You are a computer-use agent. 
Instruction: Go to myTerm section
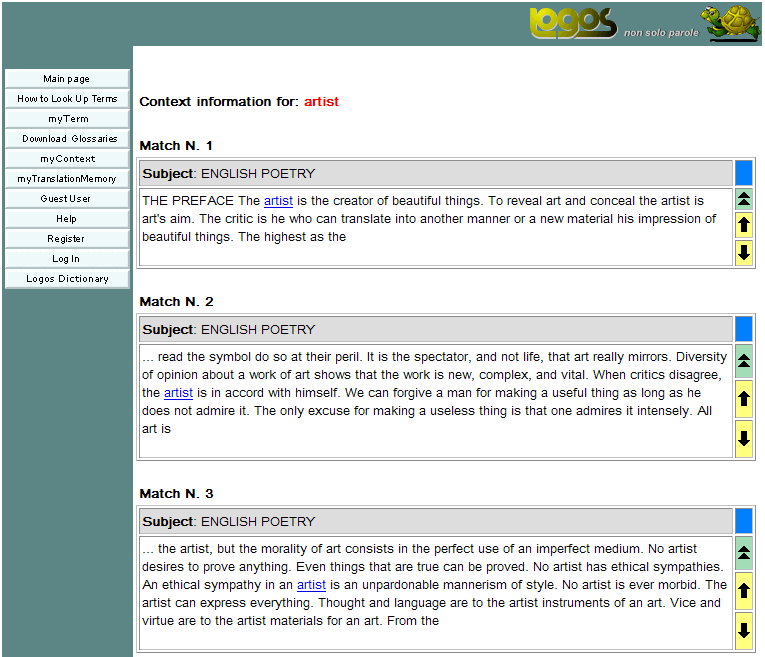67,119
